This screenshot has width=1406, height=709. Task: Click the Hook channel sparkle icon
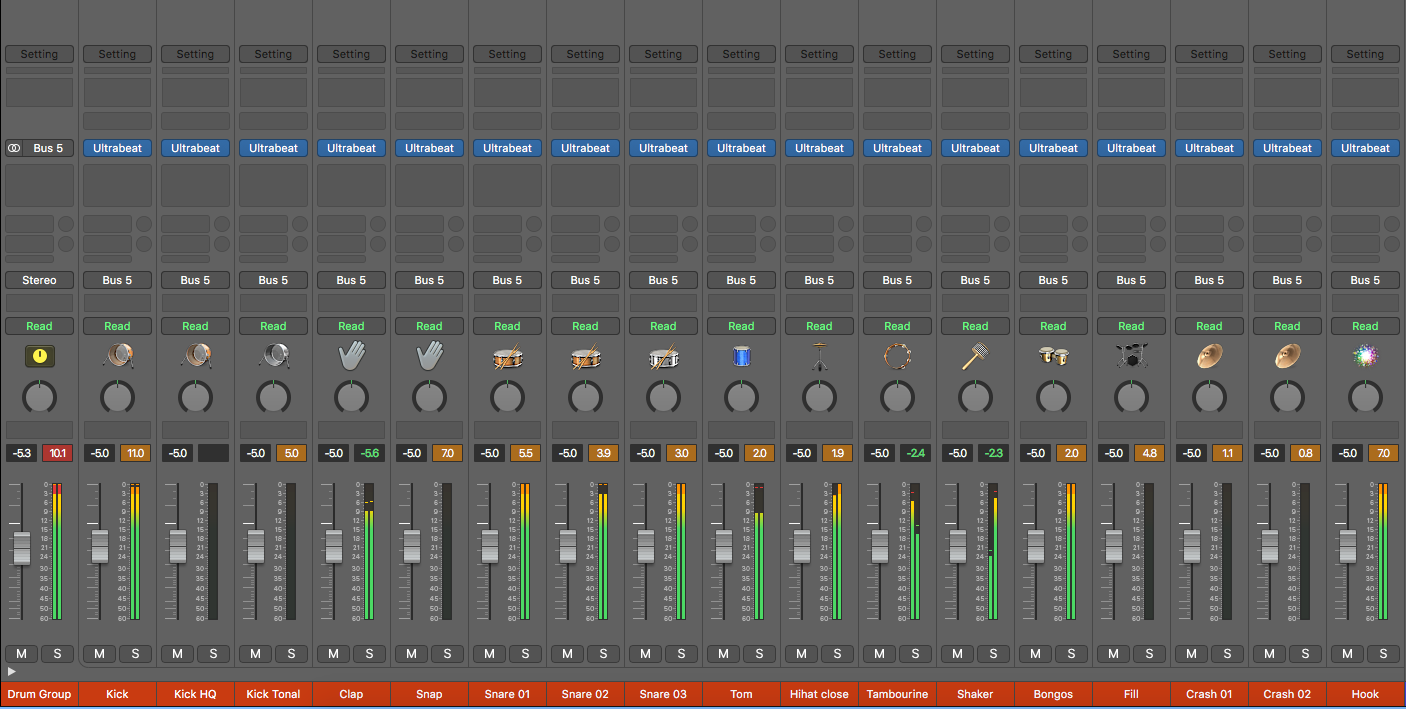[1365, 355]
